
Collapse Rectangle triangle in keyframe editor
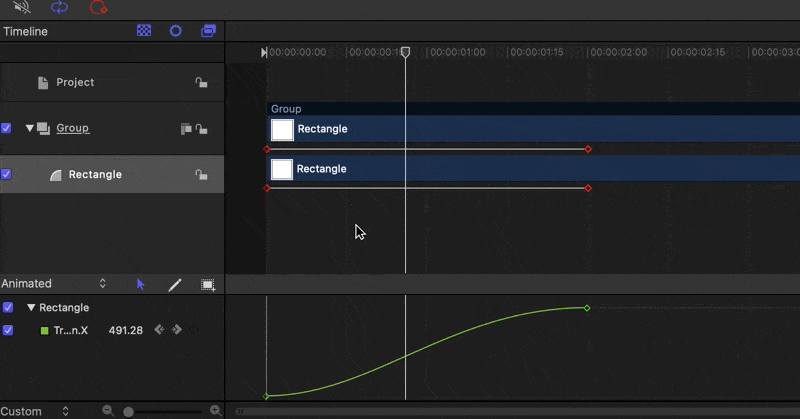click(x=31, y=308)
